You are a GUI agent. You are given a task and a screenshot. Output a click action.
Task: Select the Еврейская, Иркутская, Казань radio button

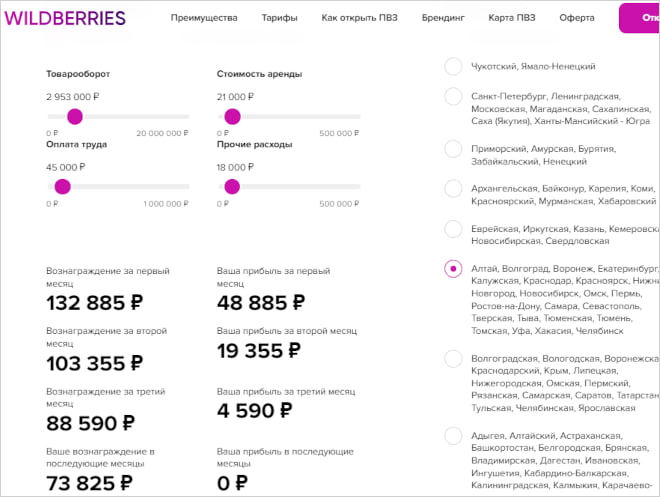[x=453, y=229]
